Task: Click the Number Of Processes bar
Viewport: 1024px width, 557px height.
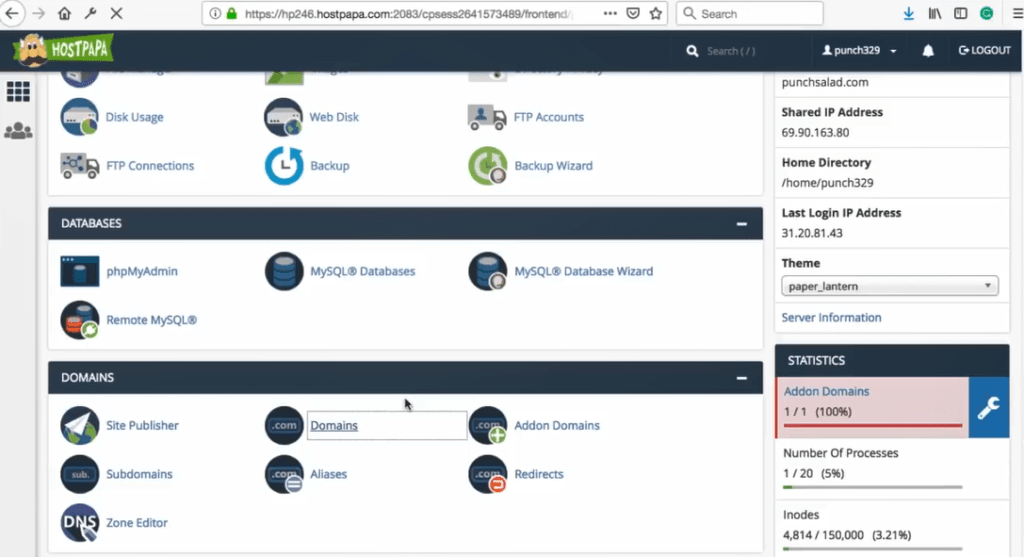Action: click(x=872, y=487)
